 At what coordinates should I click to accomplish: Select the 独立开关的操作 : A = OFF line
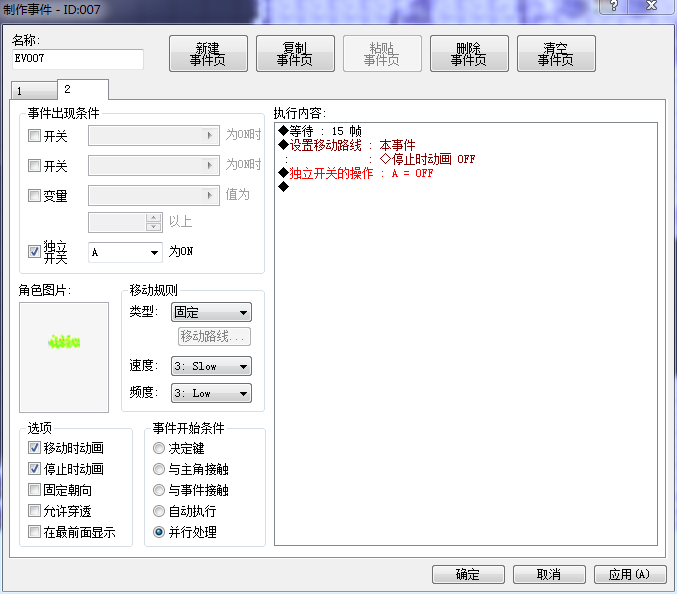356,173
